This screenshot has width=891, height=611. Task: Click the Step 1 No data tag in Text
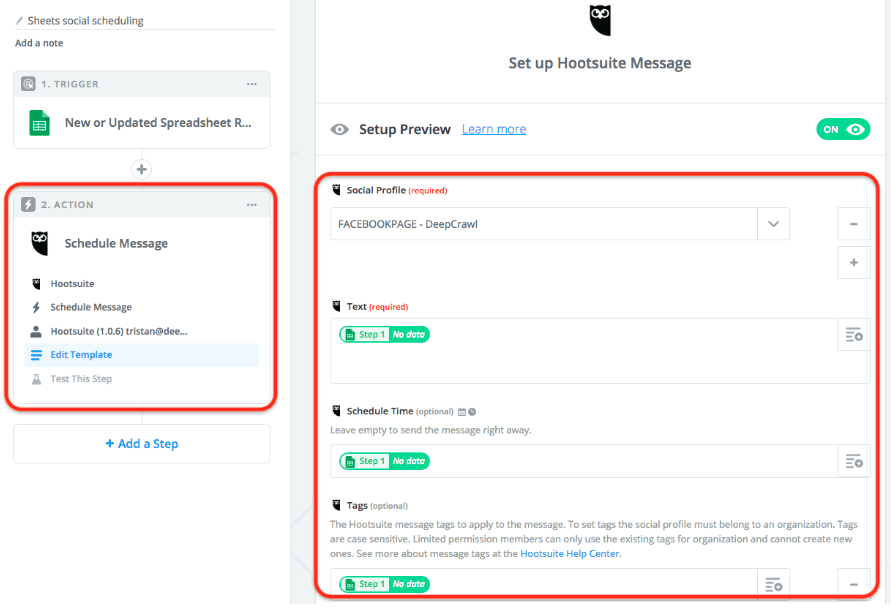pyautogui.click(x=384, y=332)
